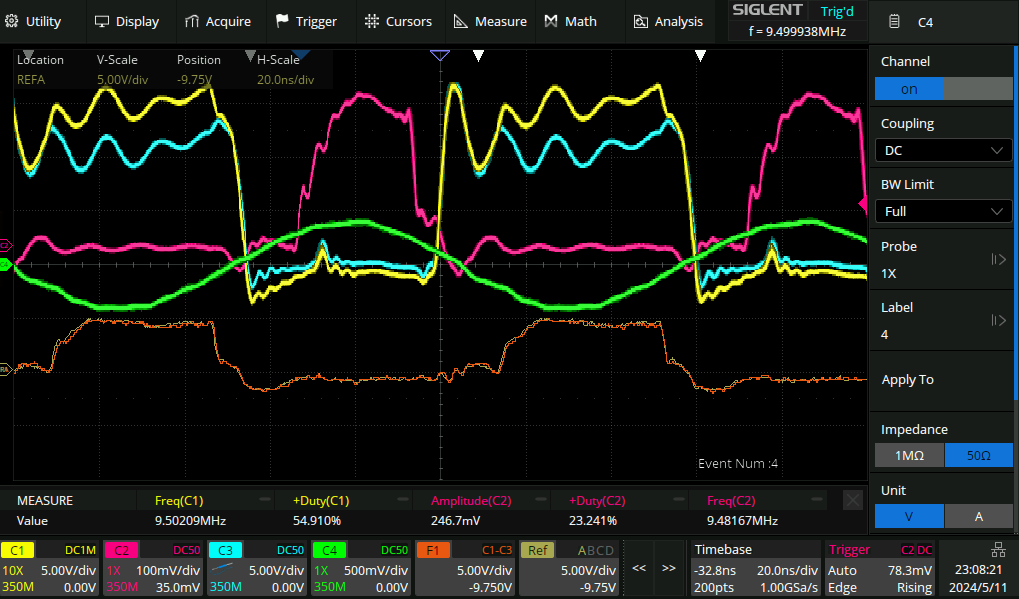
Task: Set unit to A (amperes)
Action: click(x=978, y=516)
